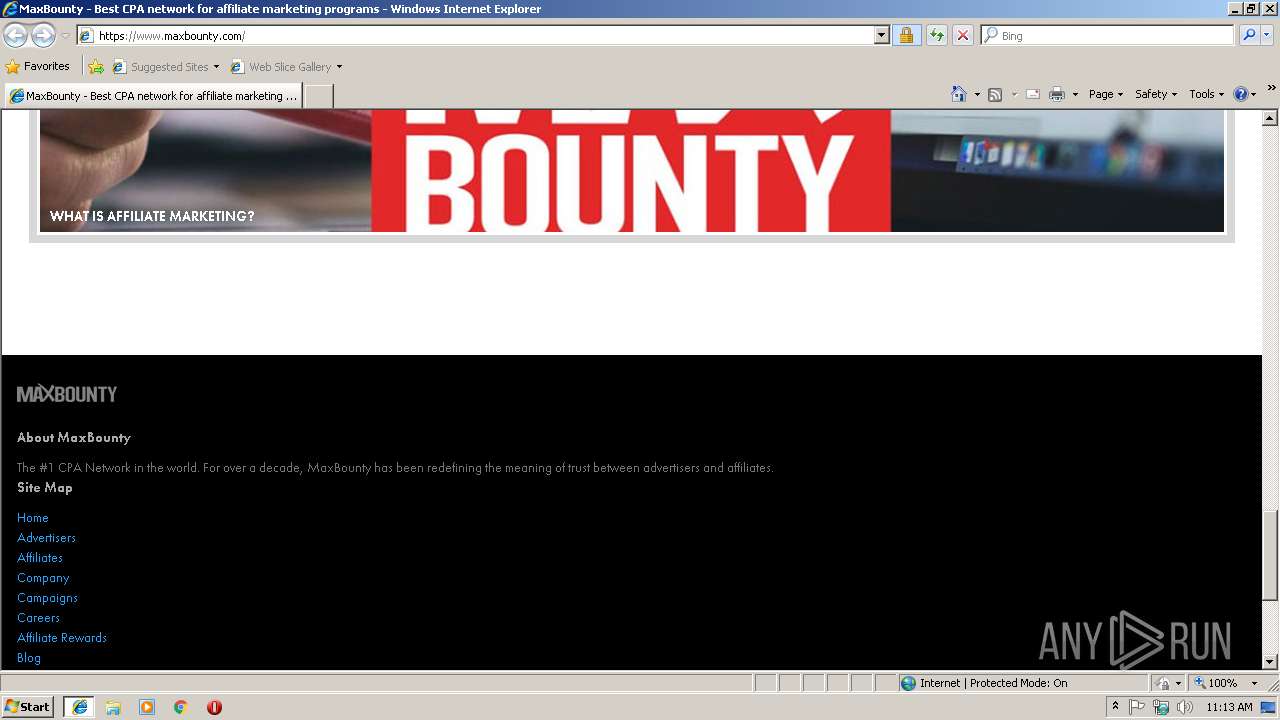Click the Stop loading button

tap(962, 36)
